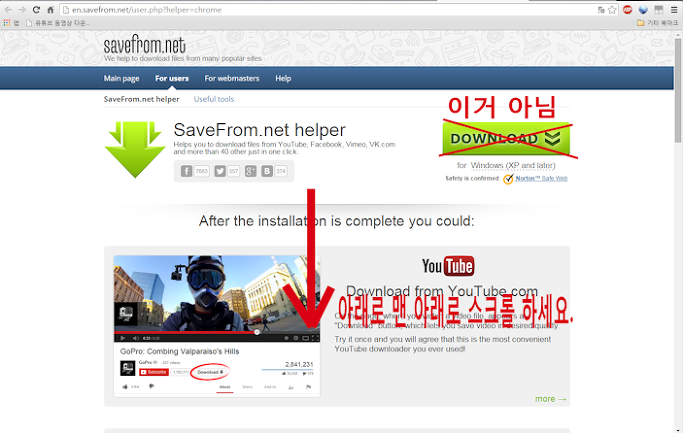The image size is (683, 433).
Task: Open the 기타 북마크 folder
Action: click(657, 23)
